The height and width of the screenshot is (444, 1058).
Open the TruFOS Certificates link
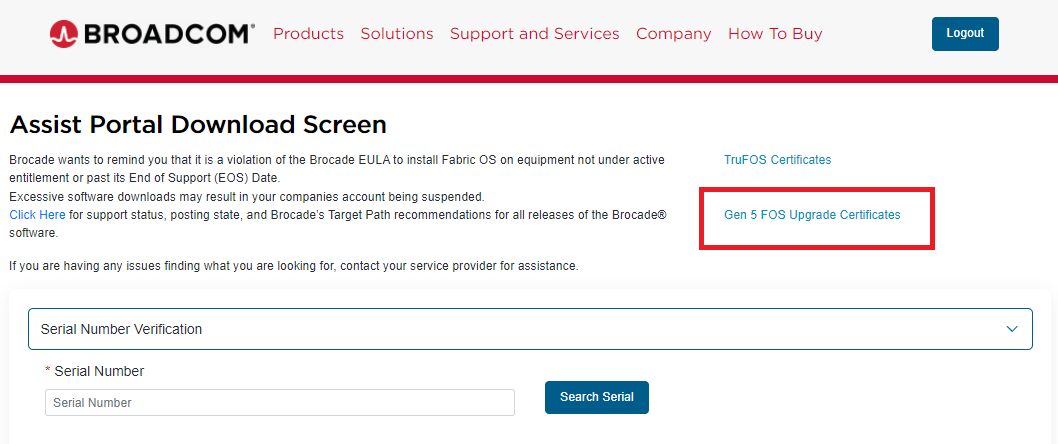[777, 160]
